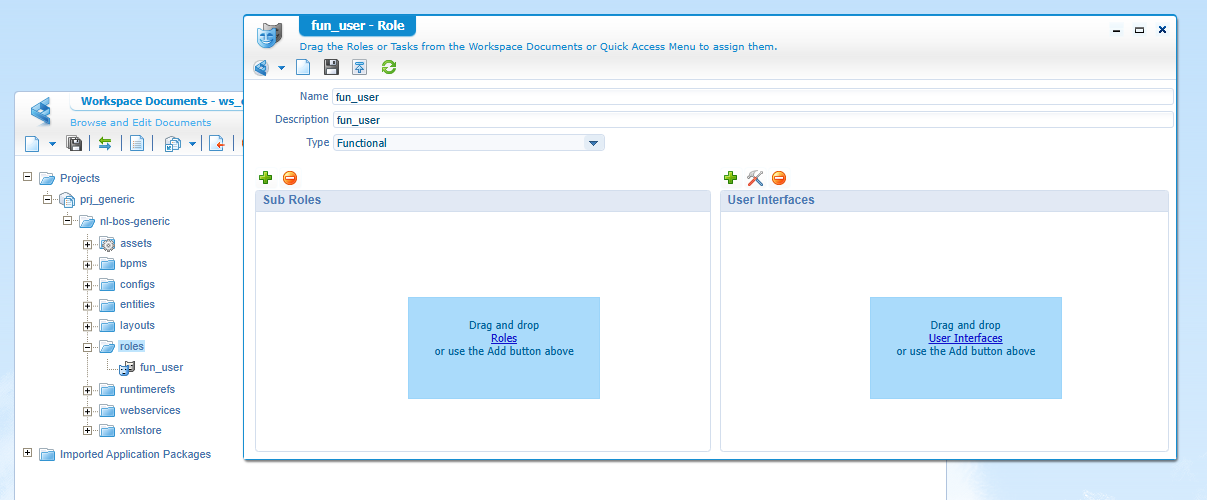Click the green Refresh icon in Role toolbar
The width and height of the screenshot is (1207, 500).
tap(389, 67)
